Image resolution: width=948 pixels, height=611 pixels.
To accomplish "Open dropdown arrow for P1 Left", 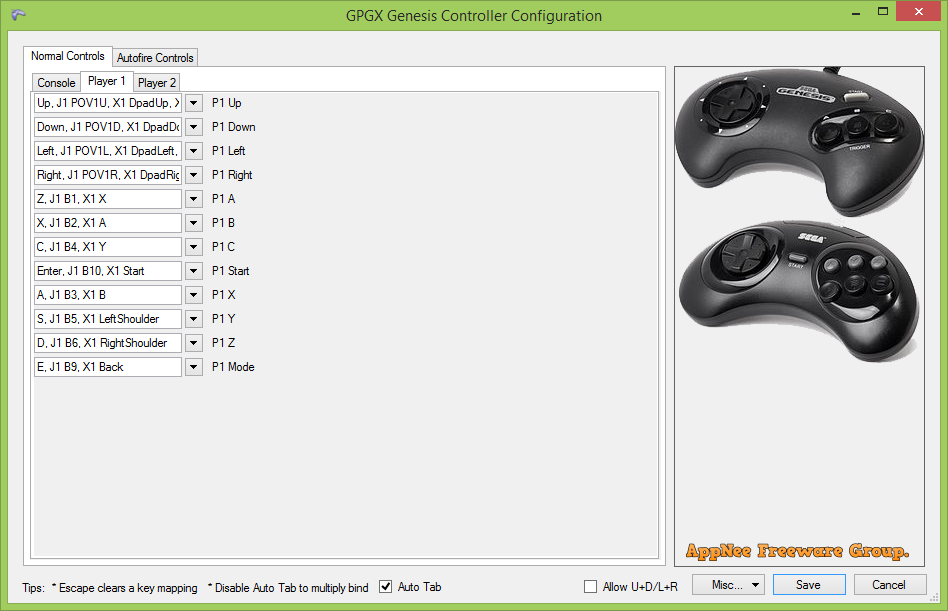I will [193, 151].
